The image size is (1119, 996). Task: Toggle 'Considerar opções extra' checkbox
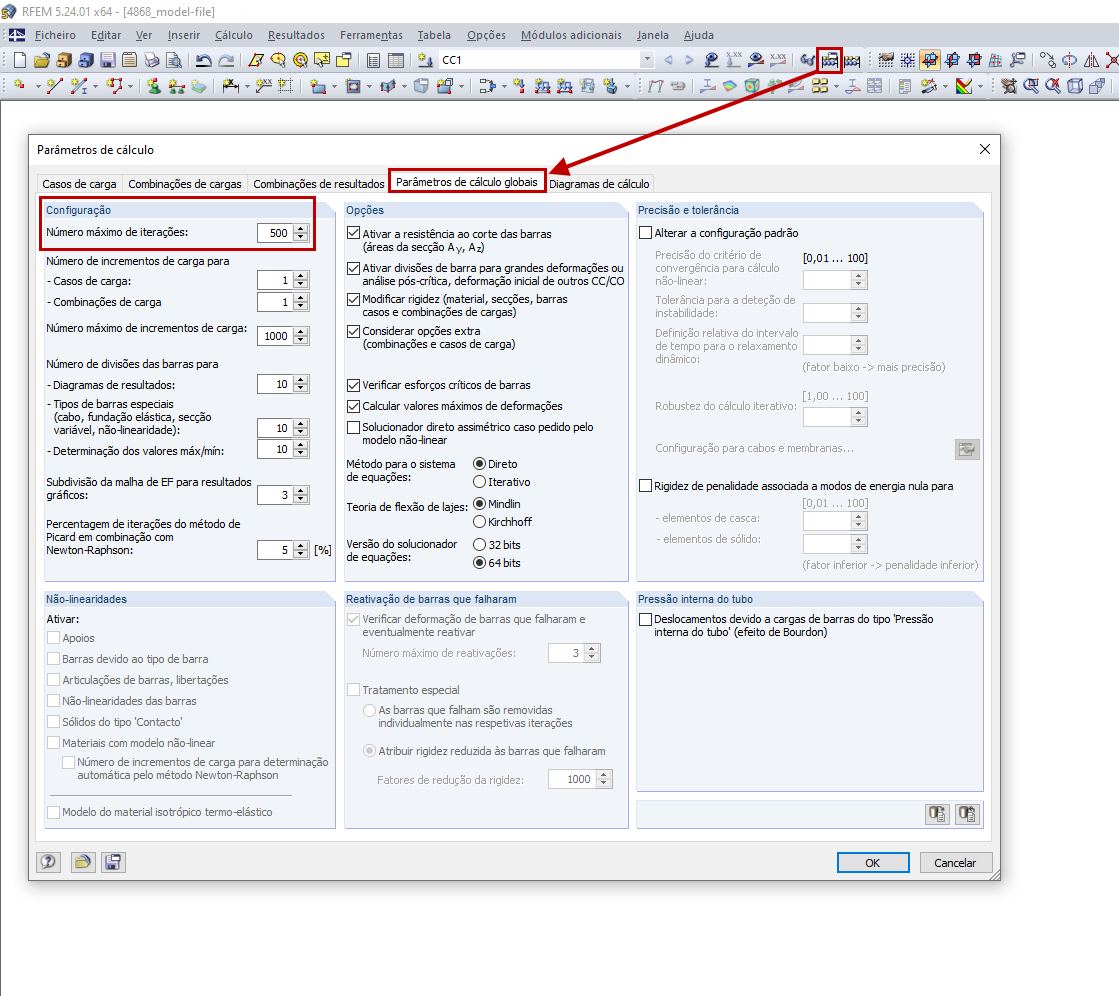tap(353, 331)
